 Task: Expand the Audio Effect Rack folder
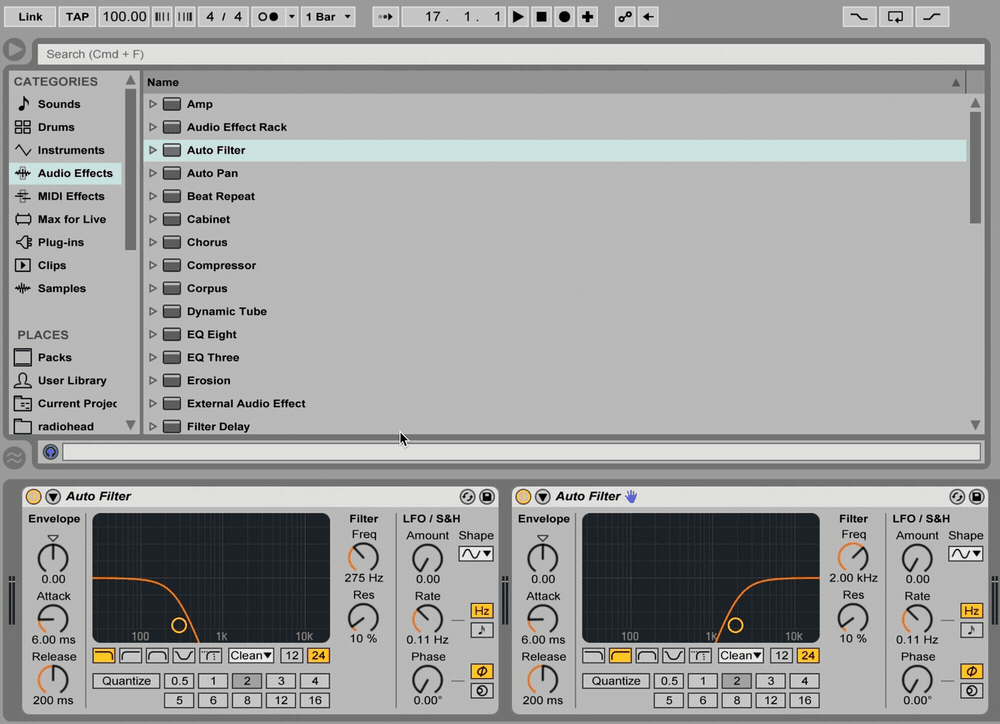[152, 127]
